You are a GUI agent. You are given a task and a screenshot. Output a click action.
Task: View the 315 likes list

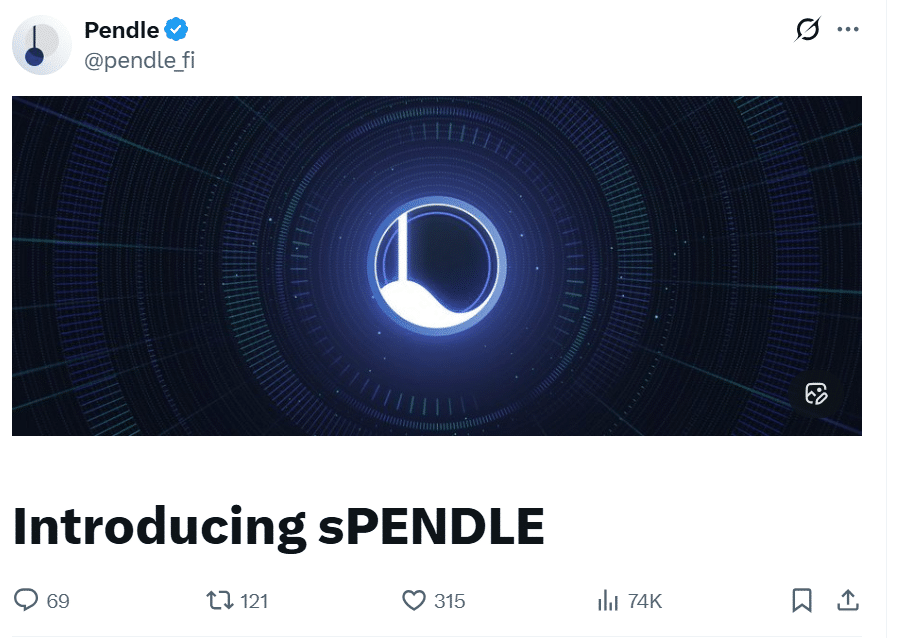450,601
